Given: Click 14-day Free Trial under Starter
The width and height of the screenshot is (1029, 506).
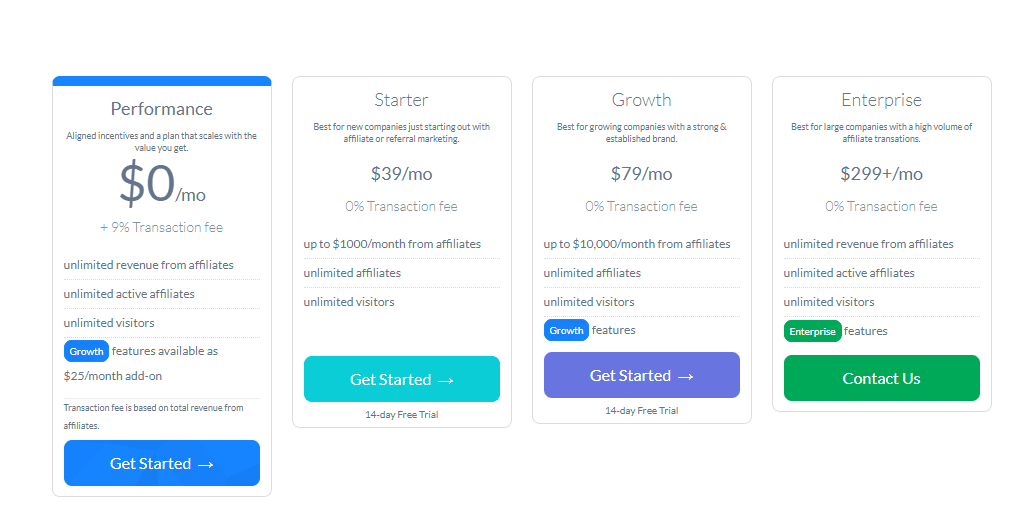Looking at the screenshot, I should click(401, 414).
